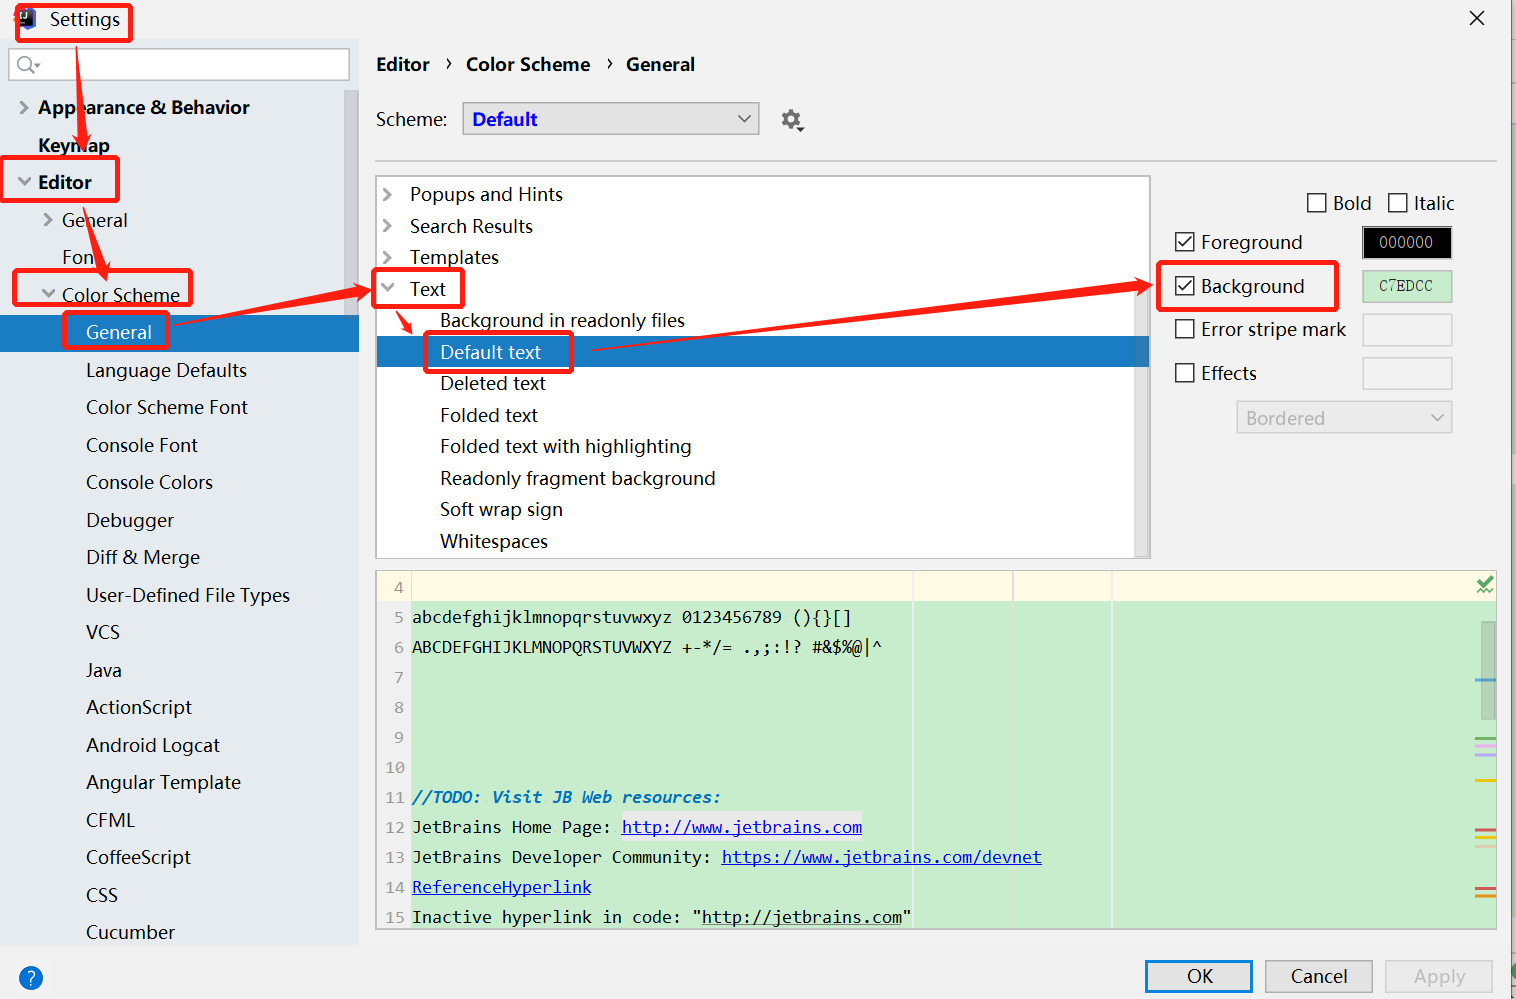The height and width of the screenshot is (999, 1516).
Task: Click the settings search input field
Action: coord(179,65)
